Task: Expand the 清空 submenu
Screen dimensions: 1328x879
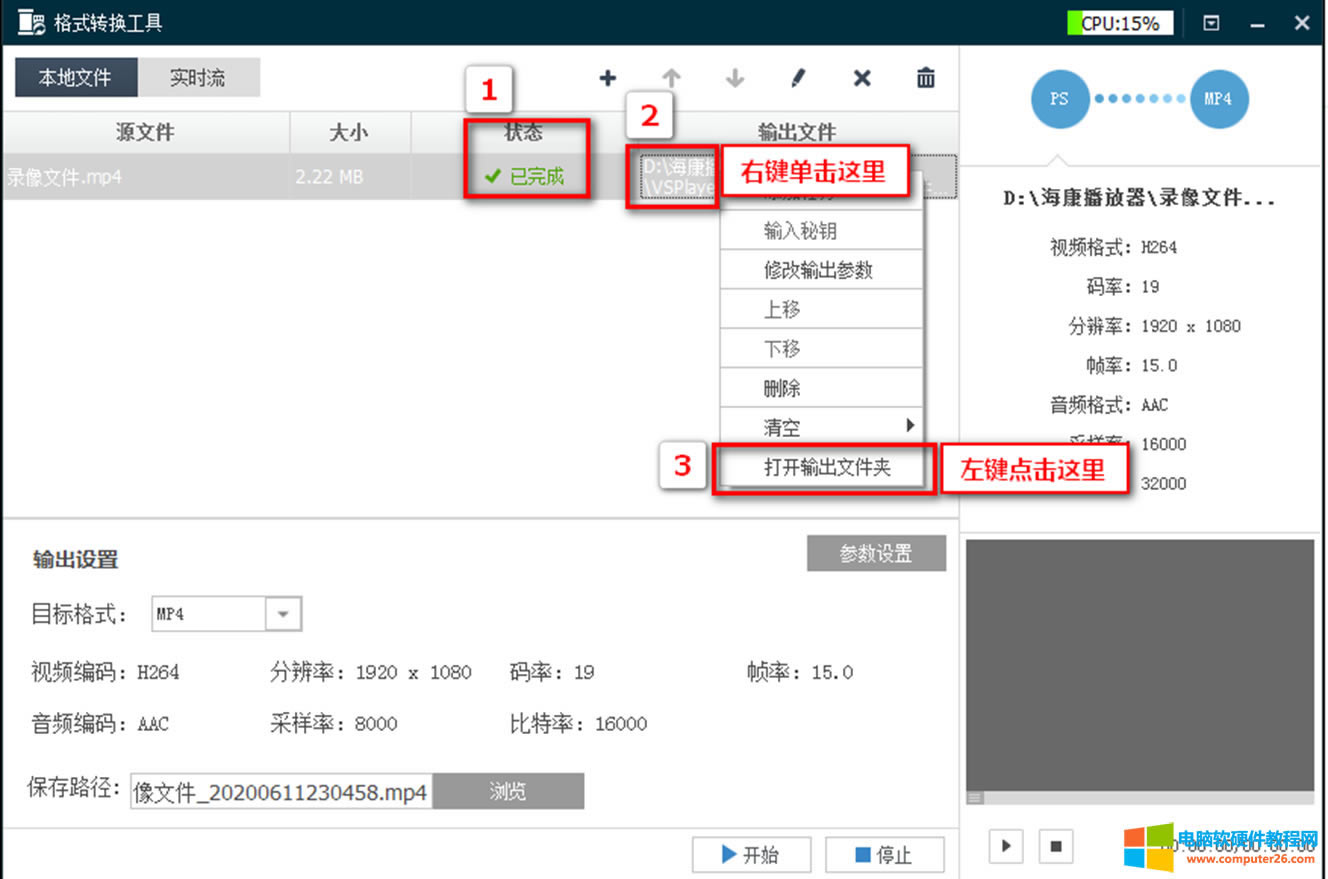Action: [x=821, y=427]
